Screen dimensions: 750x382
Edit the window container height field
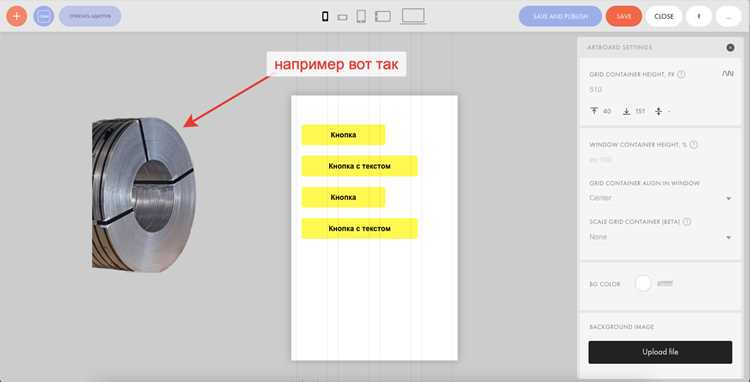[x=660, y=160]
